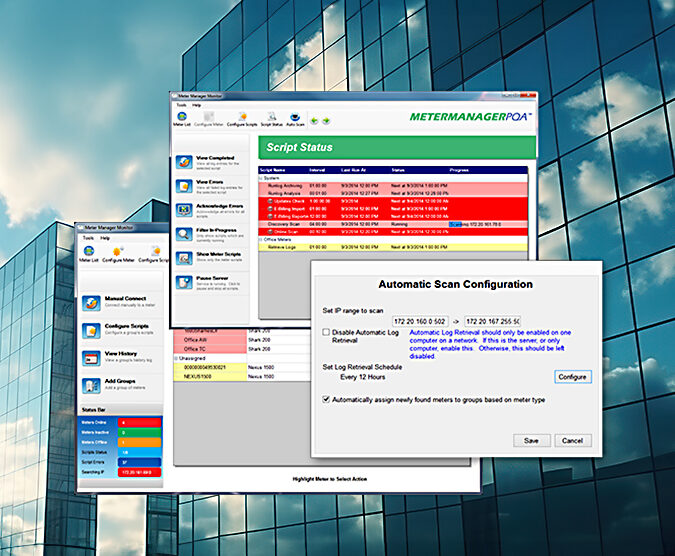
Task: Click the Searching IP status value
Action: pos(139,472)
